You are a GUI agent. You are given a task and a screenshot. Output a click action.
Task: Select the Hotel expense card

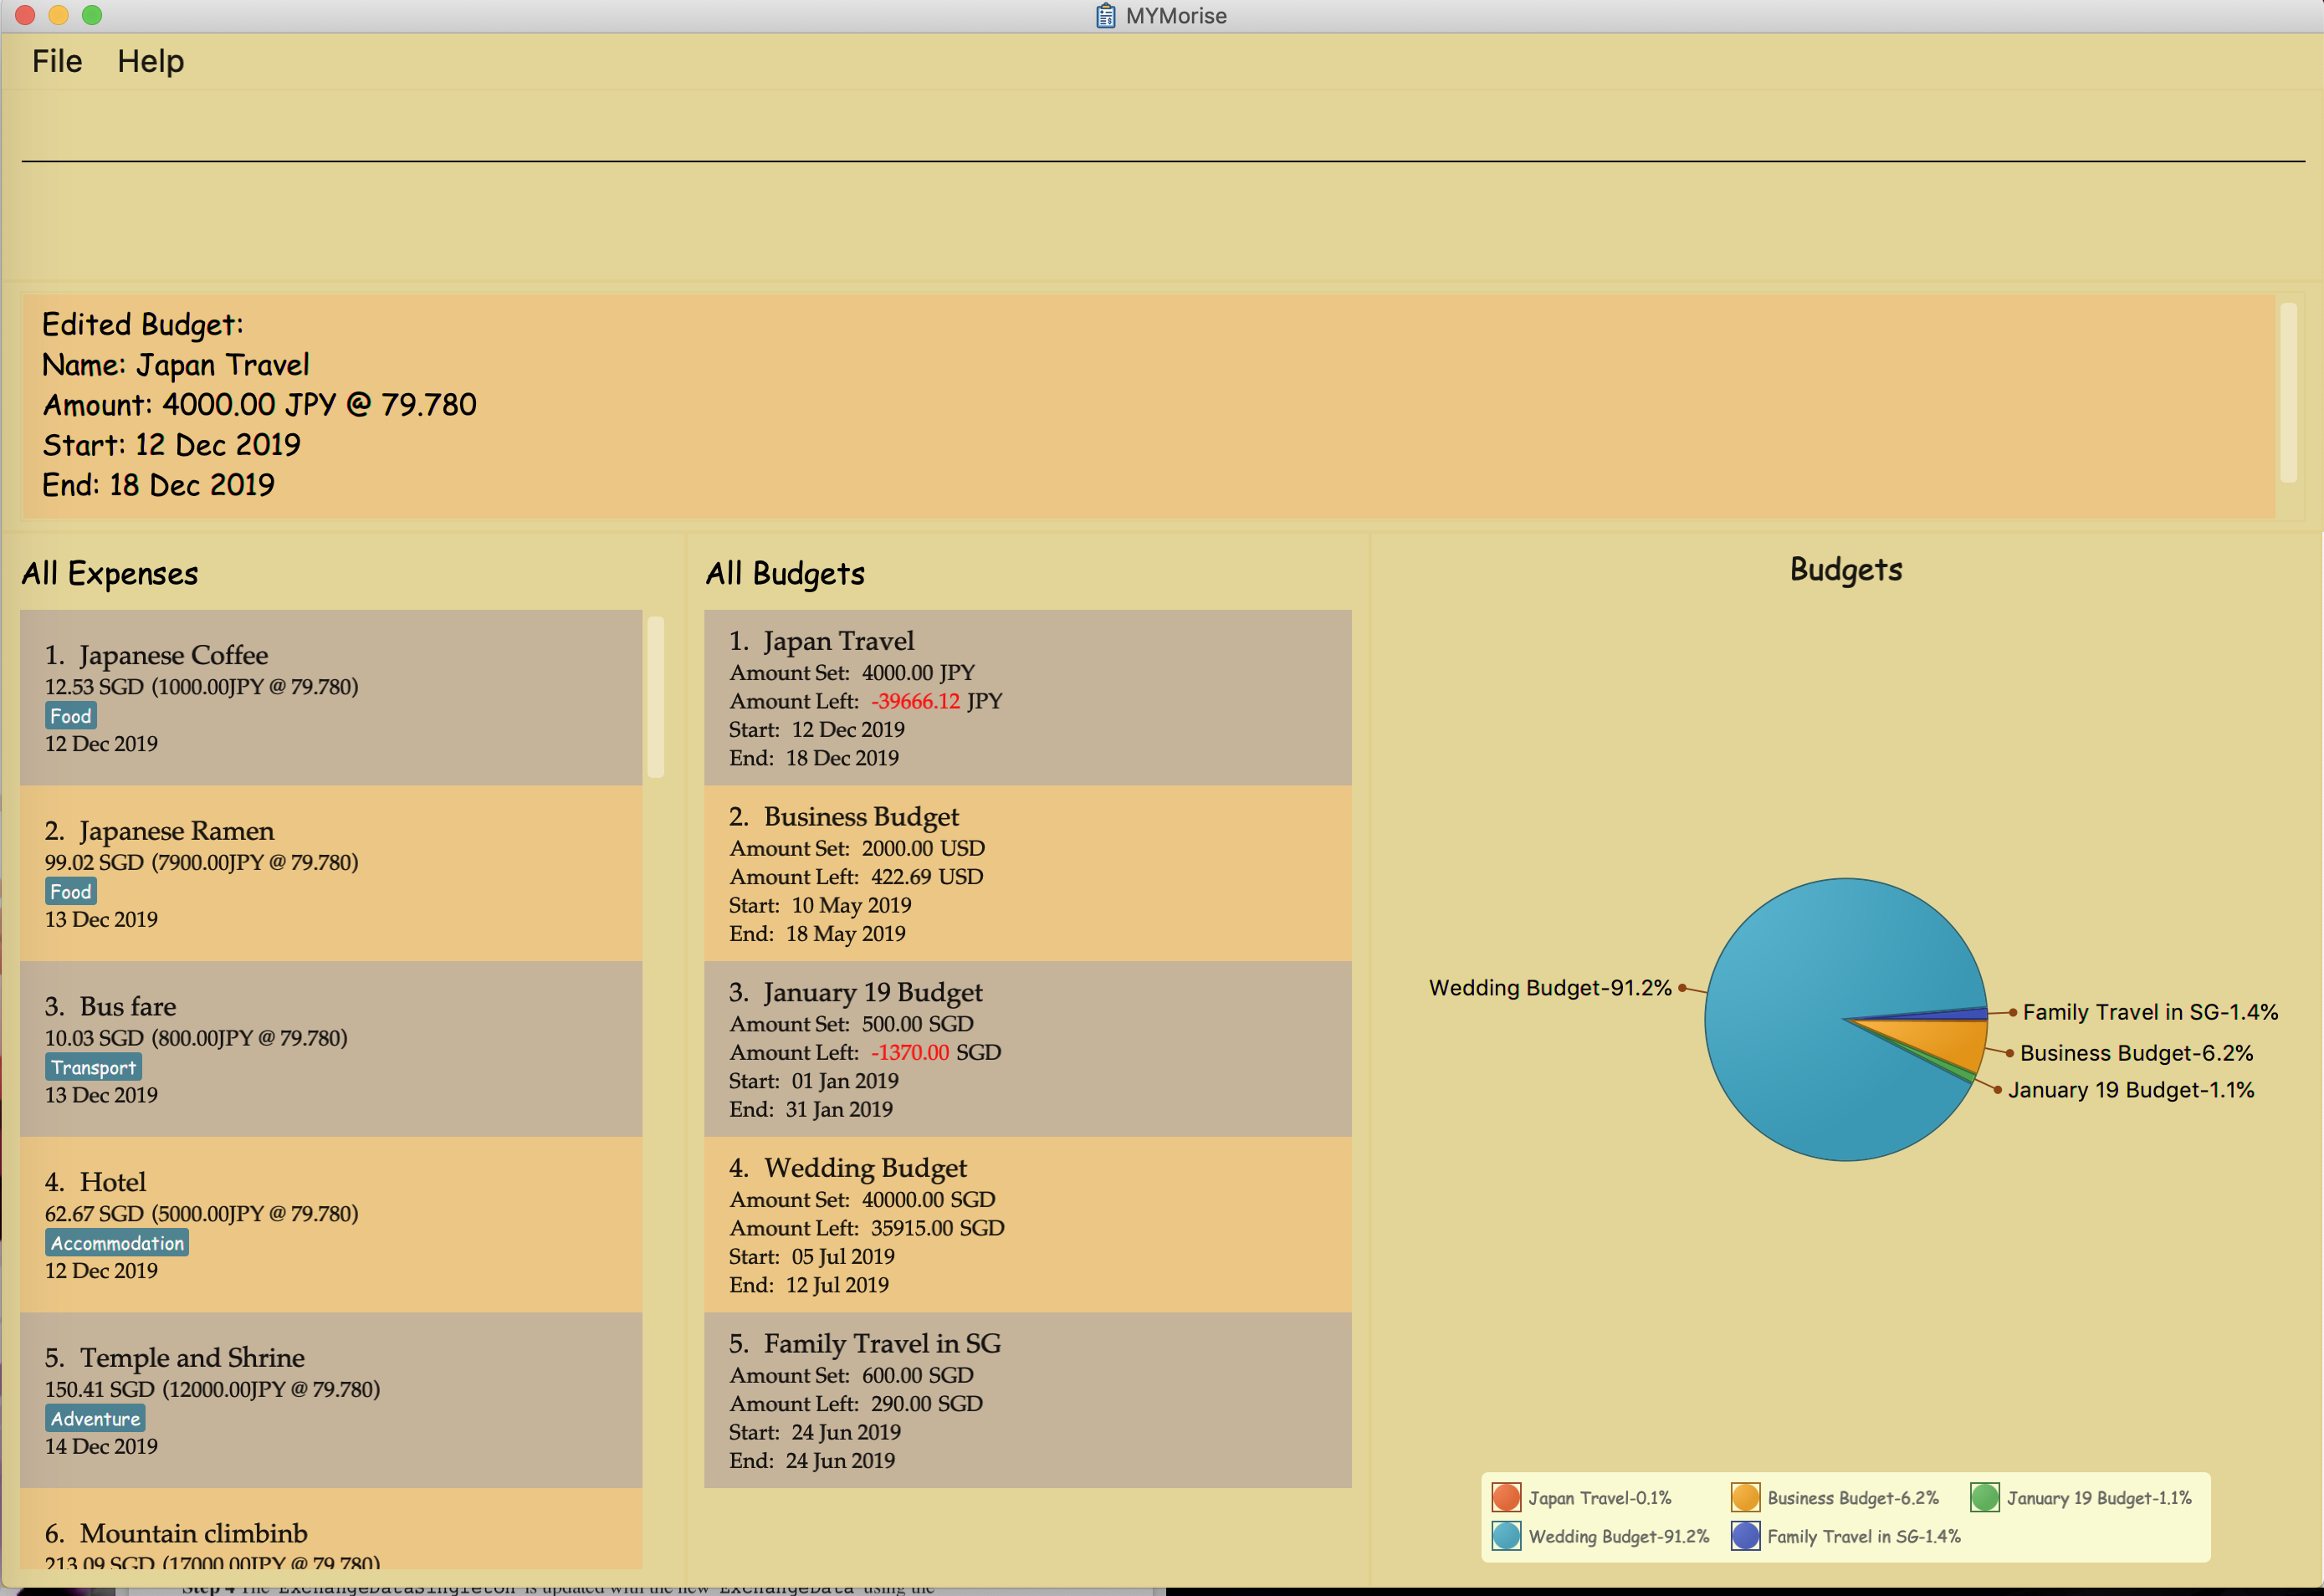(330, 1224)
